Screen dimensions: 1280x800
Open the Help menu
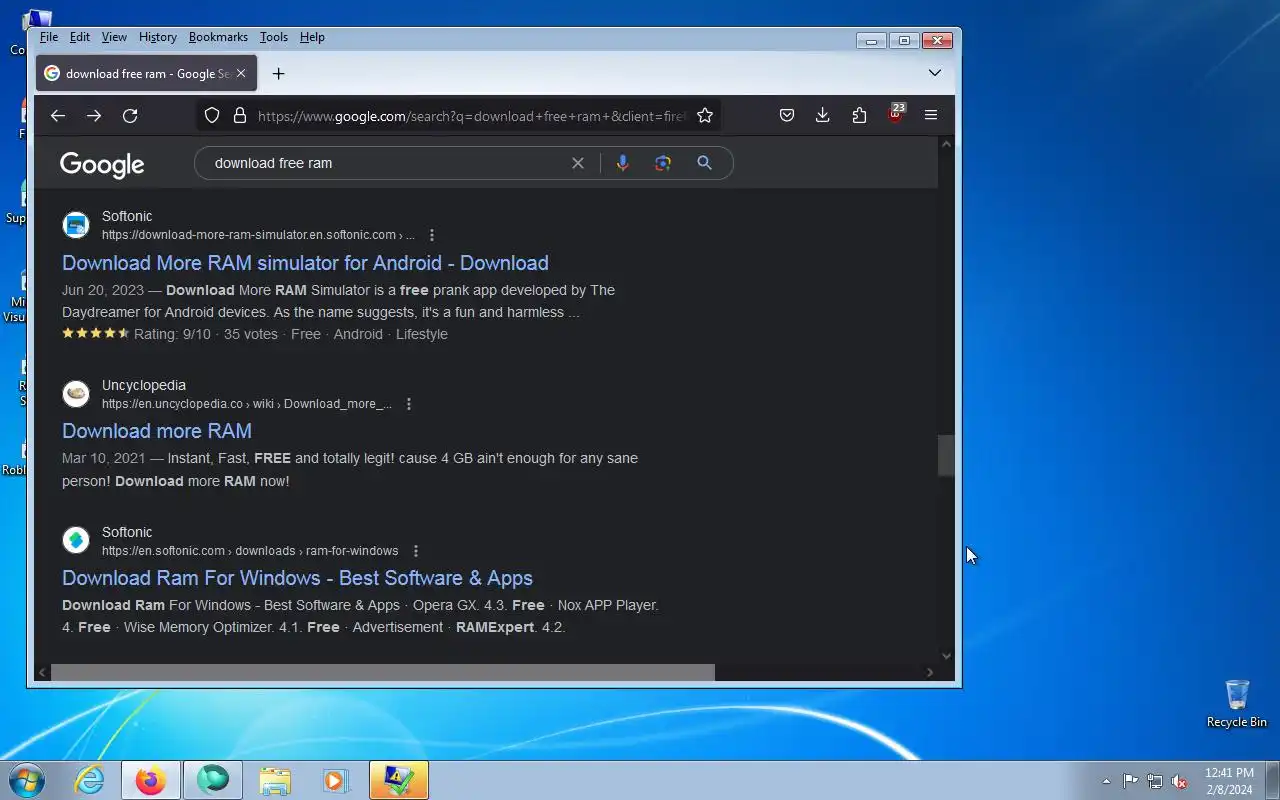(x=312, y=37)
